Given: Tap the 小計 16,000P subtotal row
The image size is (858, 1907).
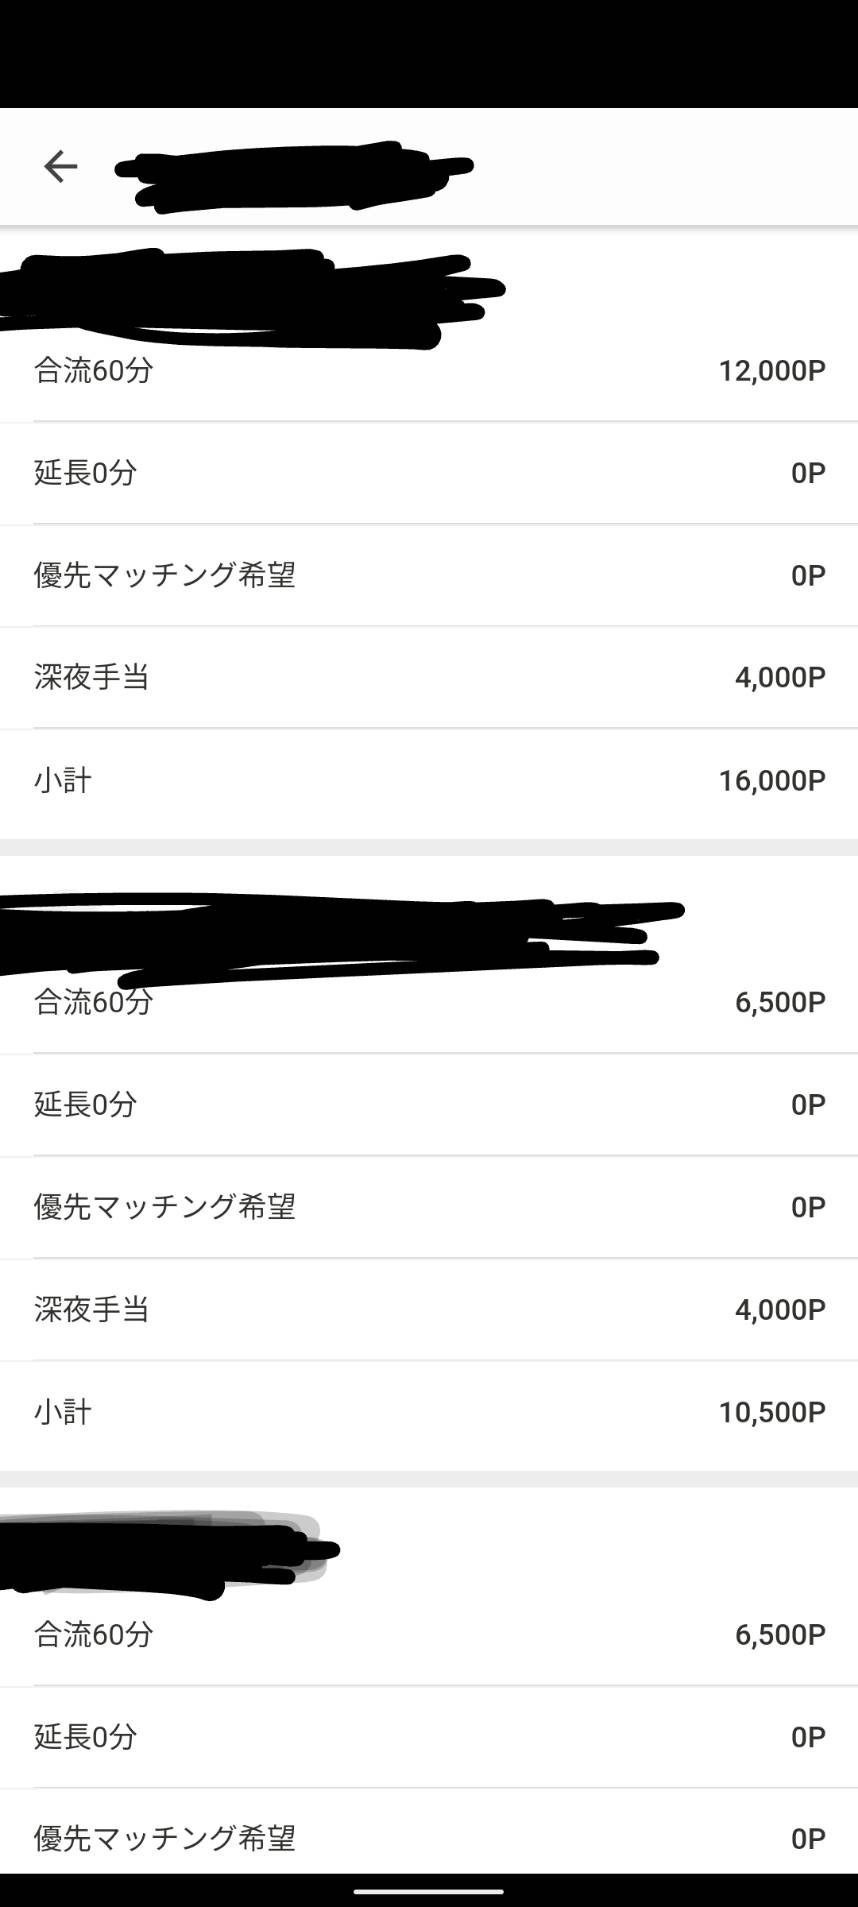Looking at the screenshot, I should tap(429, 780).
